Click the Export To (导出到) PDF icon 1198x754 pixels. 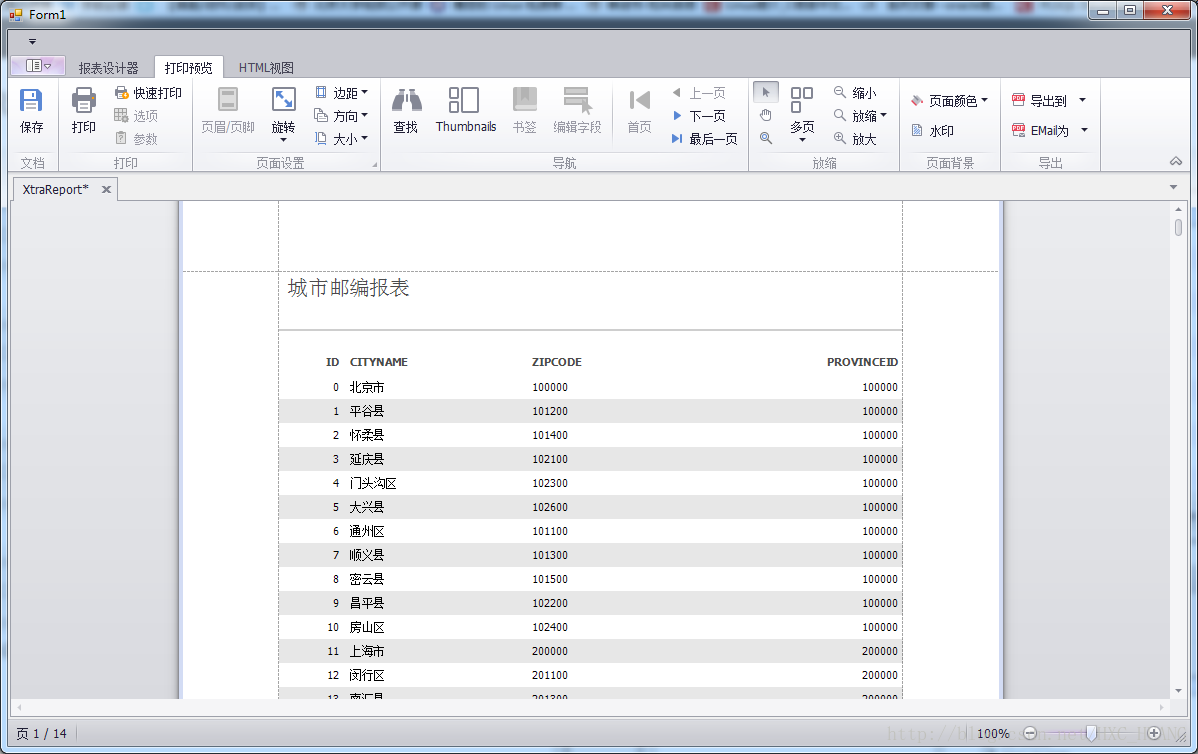coord(1018,100)
